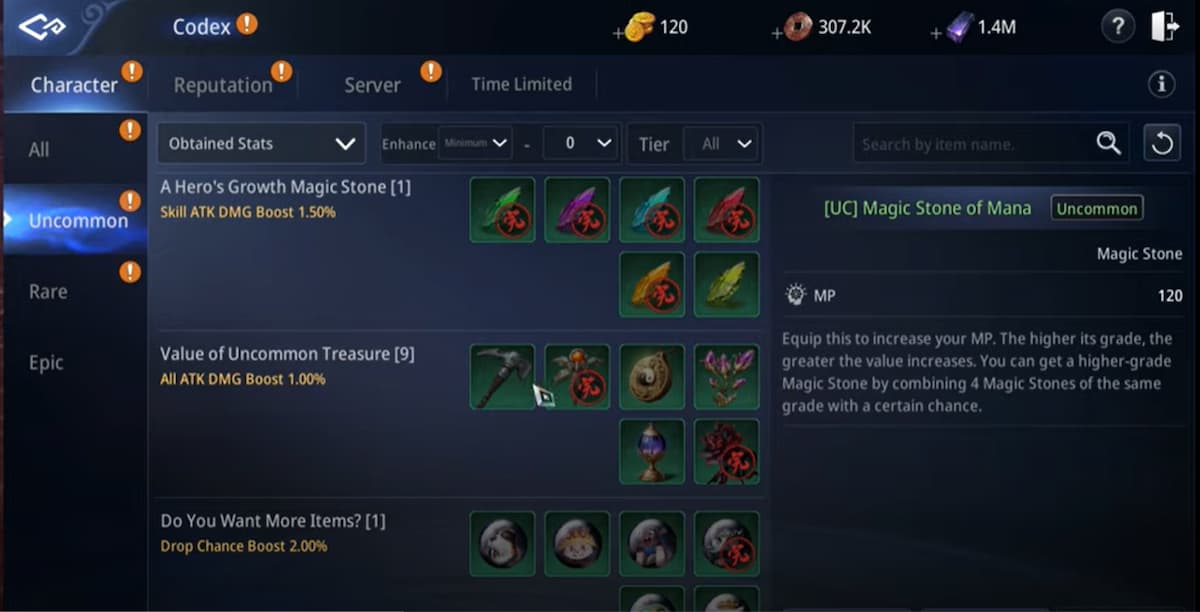Click the back arrow icon at top-left

click(41, 27)
